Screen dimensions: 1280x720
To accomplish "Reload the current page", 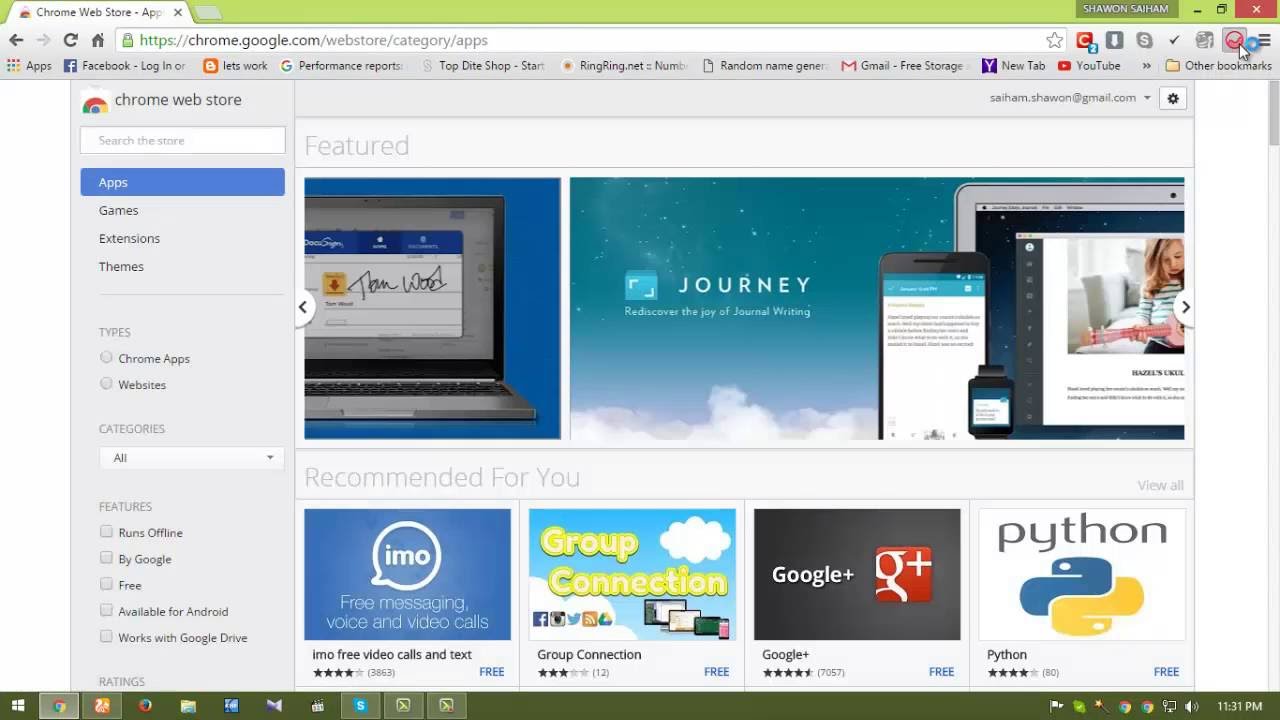I will pyautogui.click(x=70, y=40).
